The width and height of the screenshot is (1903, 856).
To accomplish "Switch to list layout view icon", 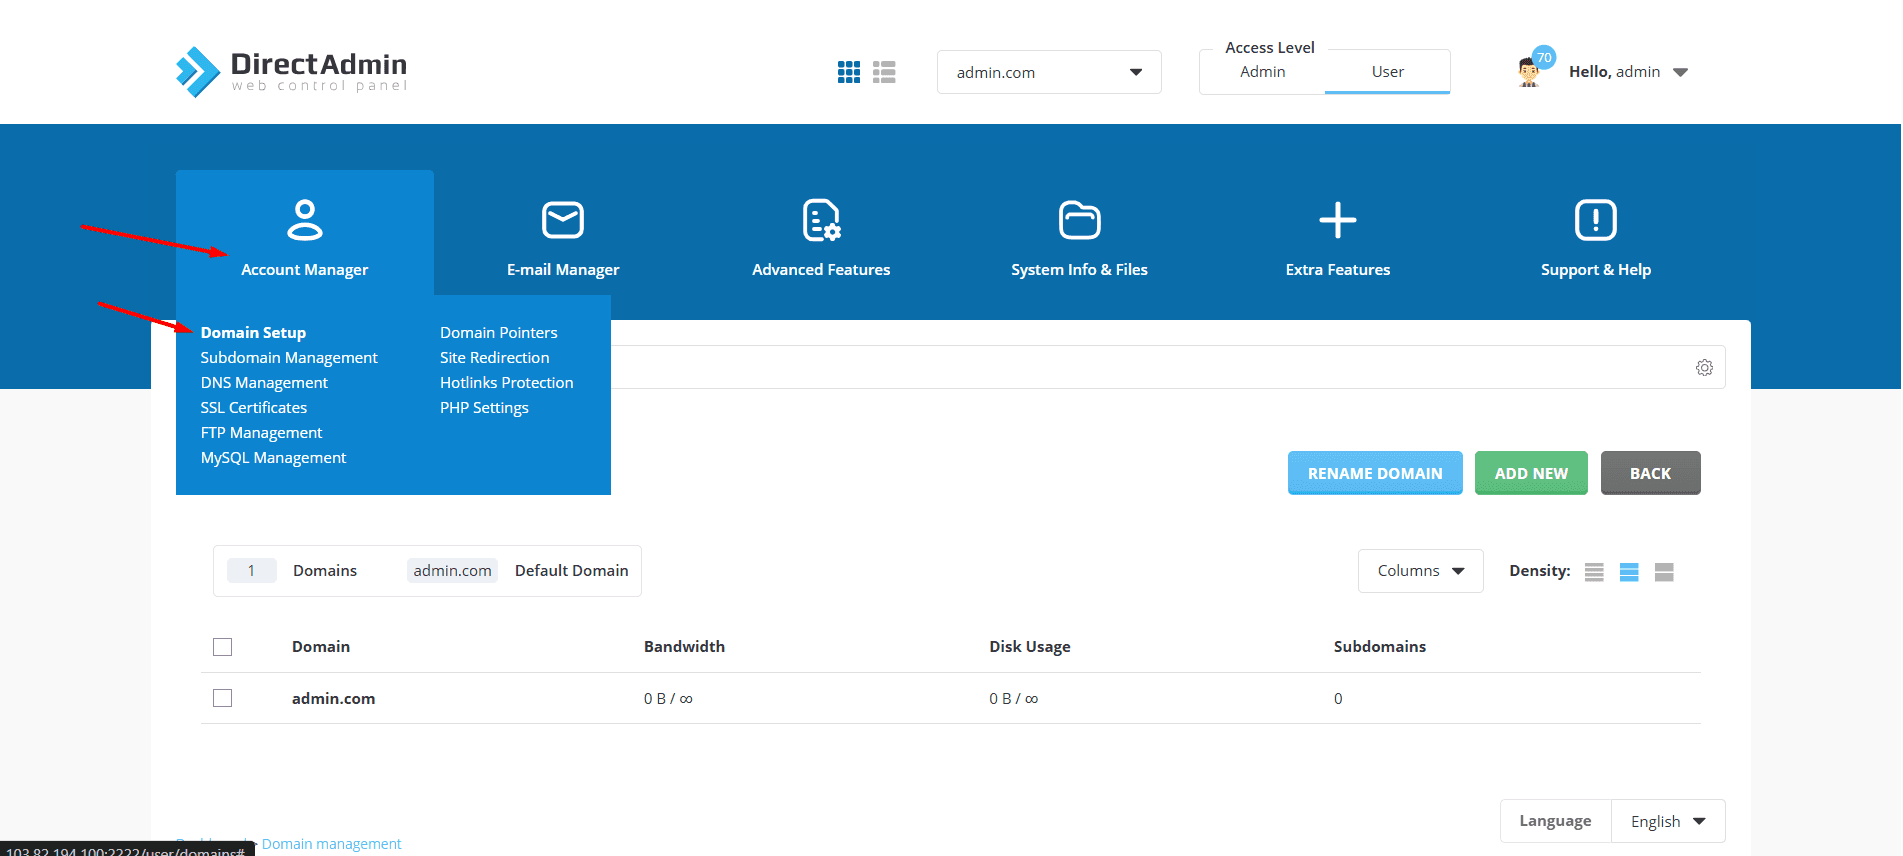I will click(x=884, y=72).
